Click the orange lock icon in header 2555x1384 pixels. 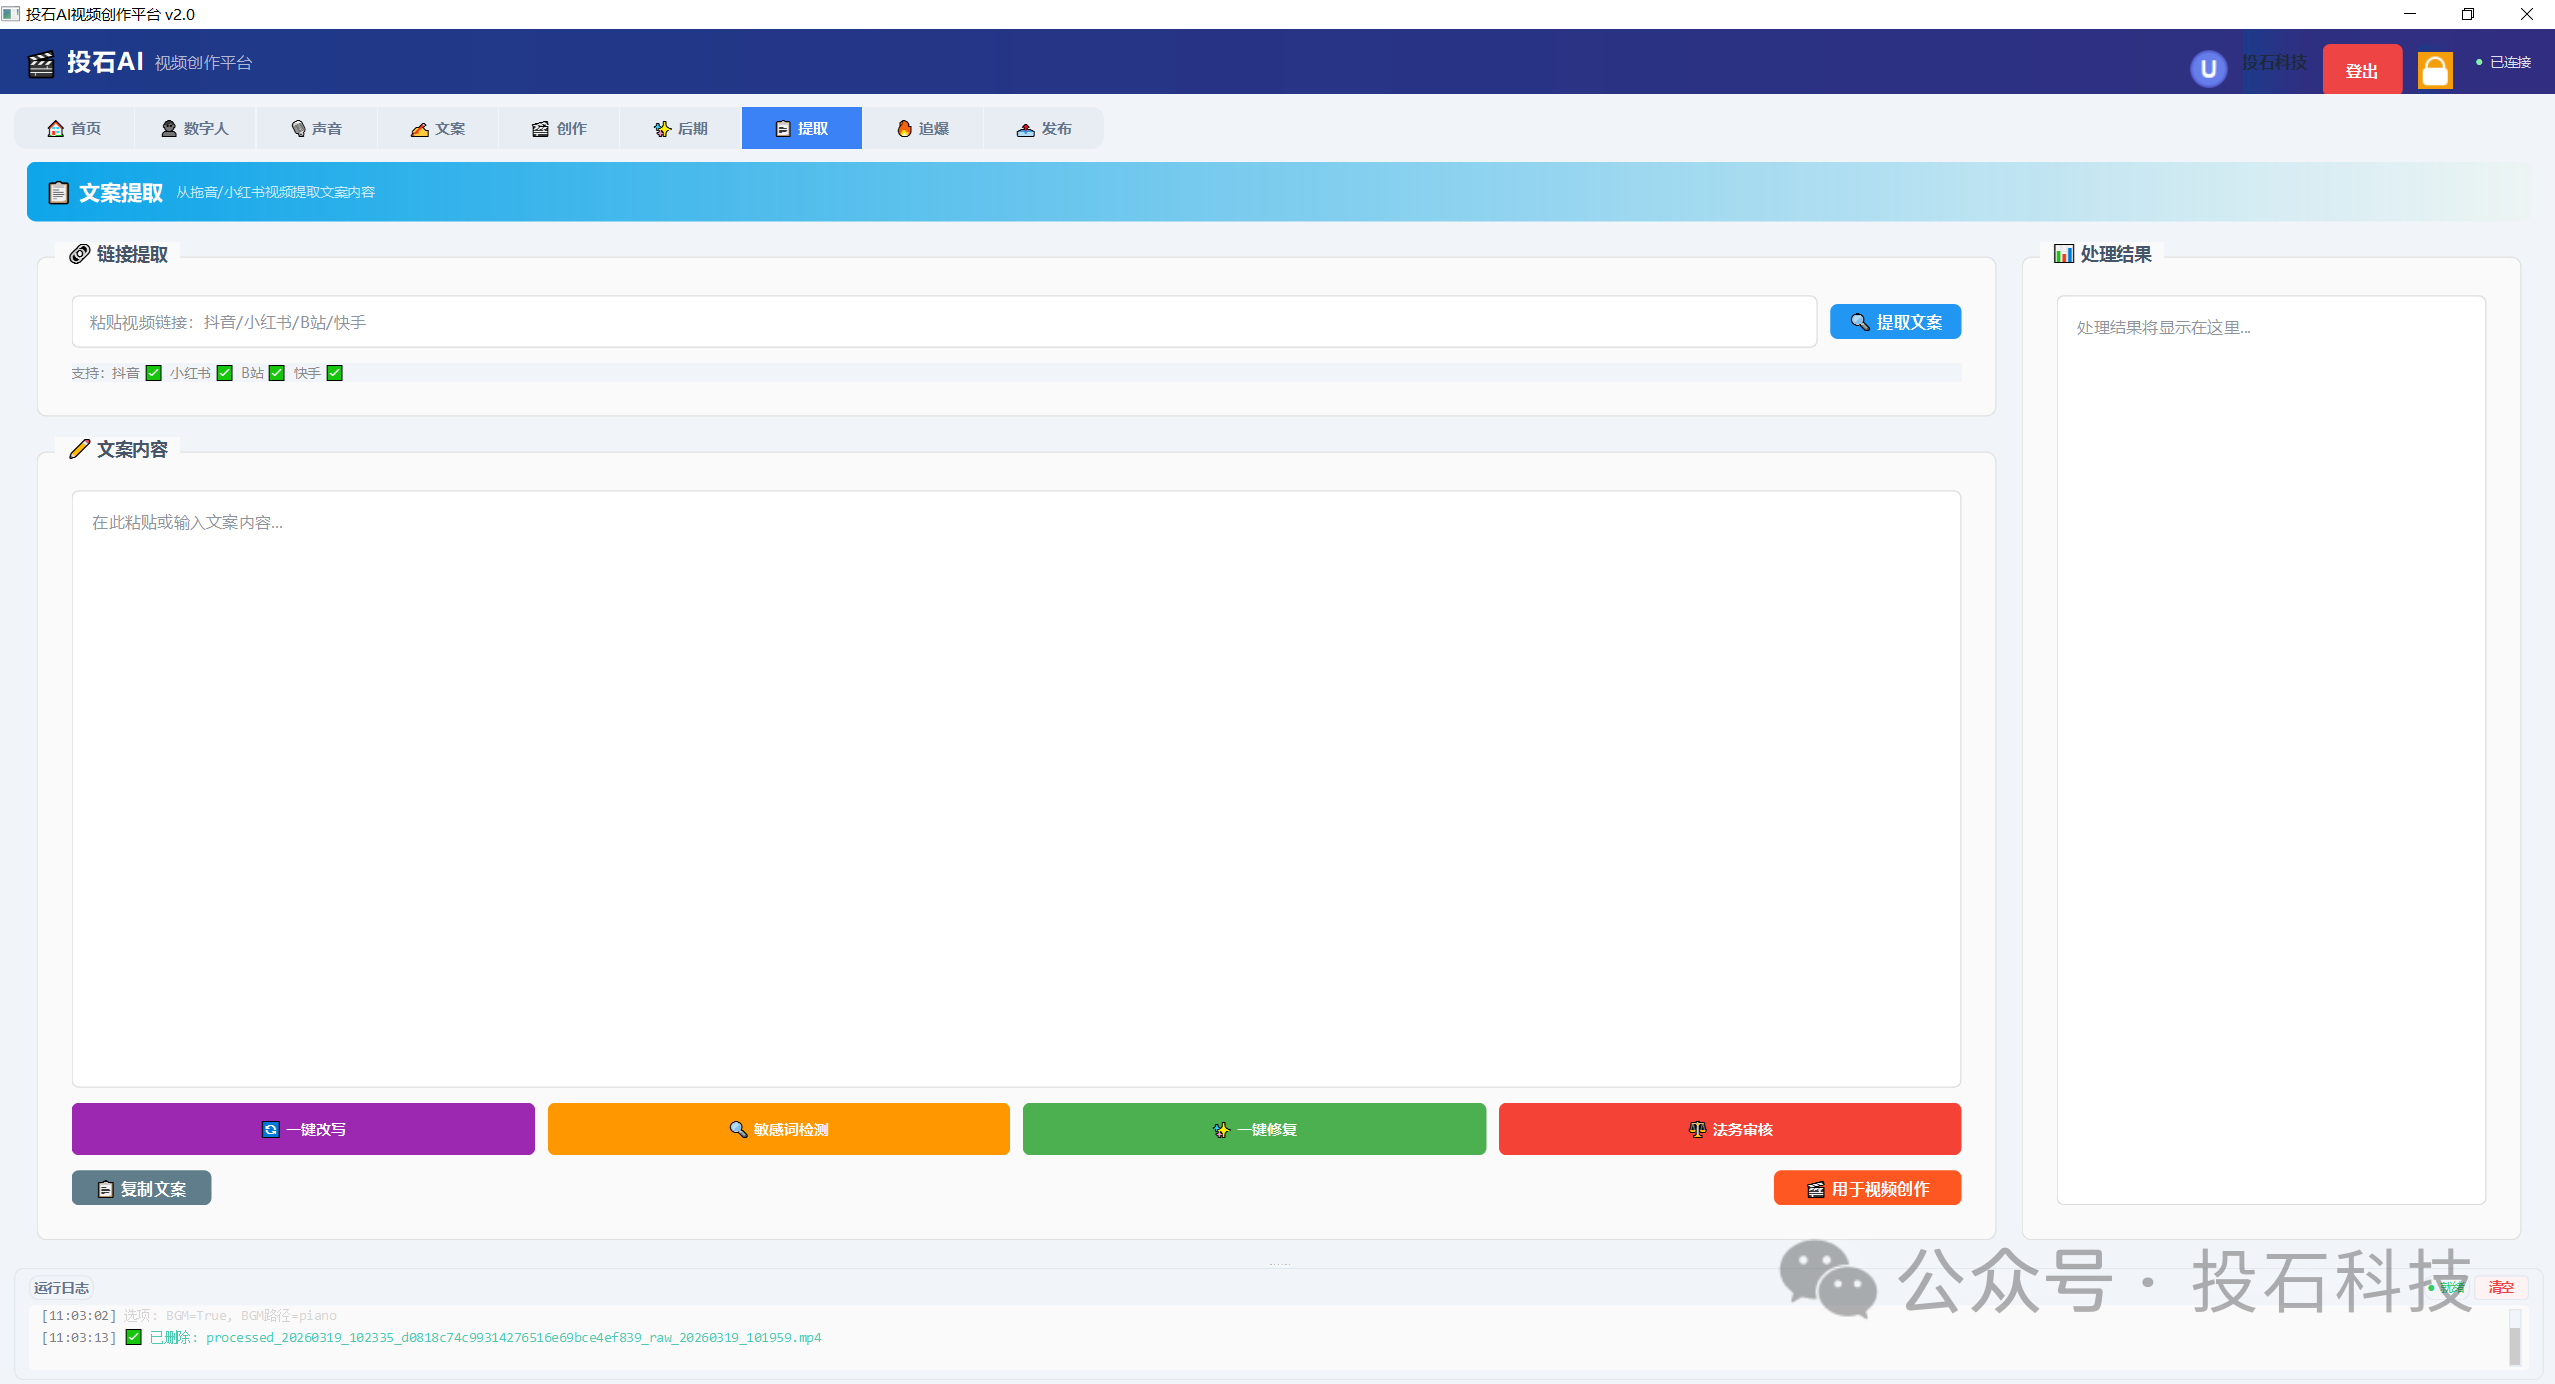(2434, 70)
